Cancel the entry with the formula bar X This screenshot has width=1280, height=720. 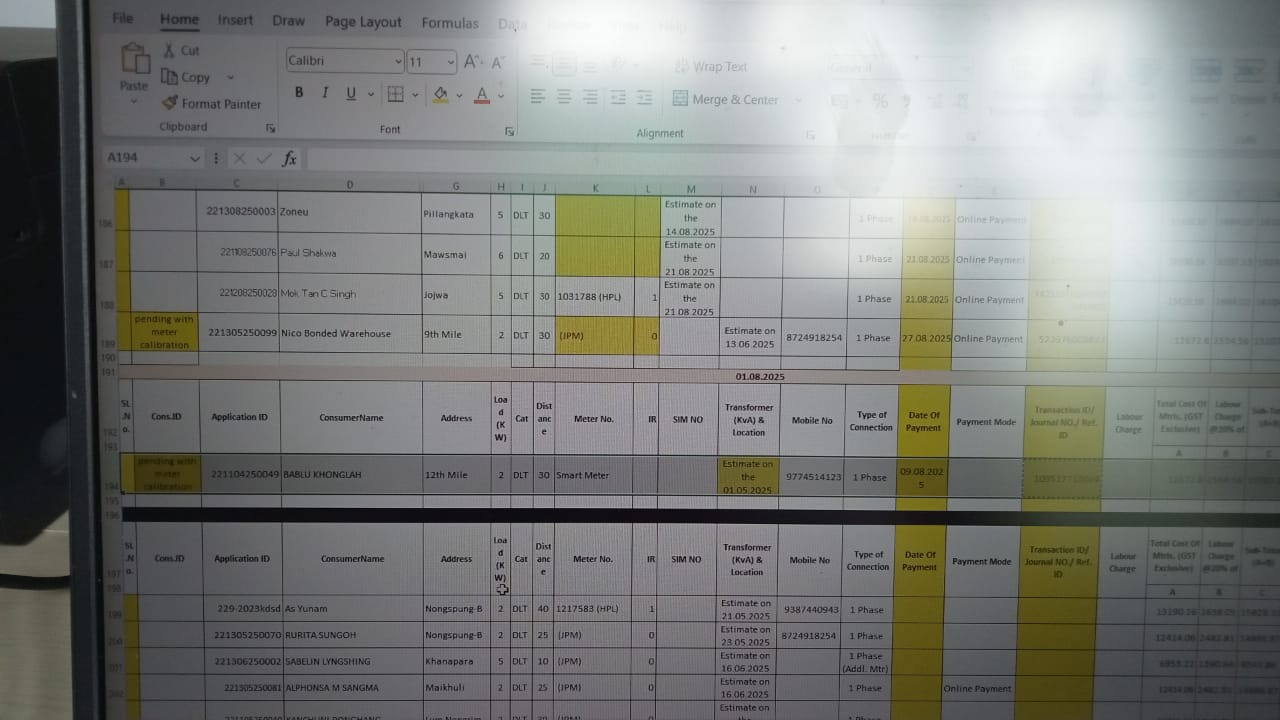(x=239, y=158)
